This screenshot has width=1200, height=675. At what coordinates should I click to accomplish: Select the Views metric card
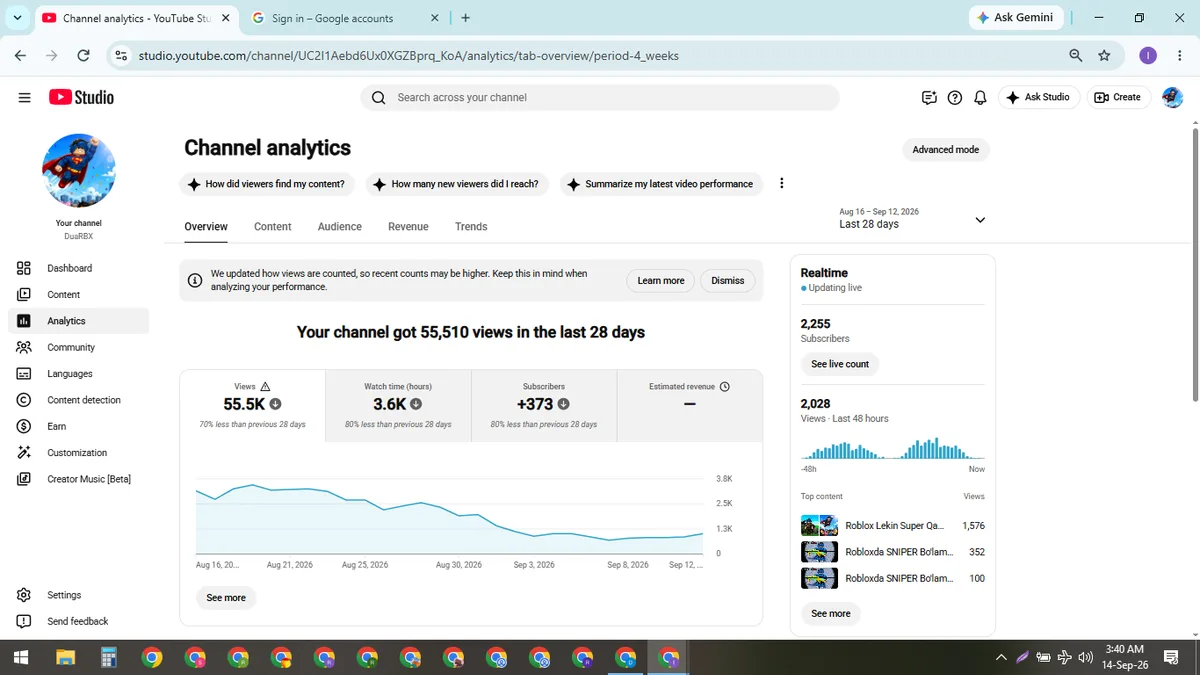252,406
